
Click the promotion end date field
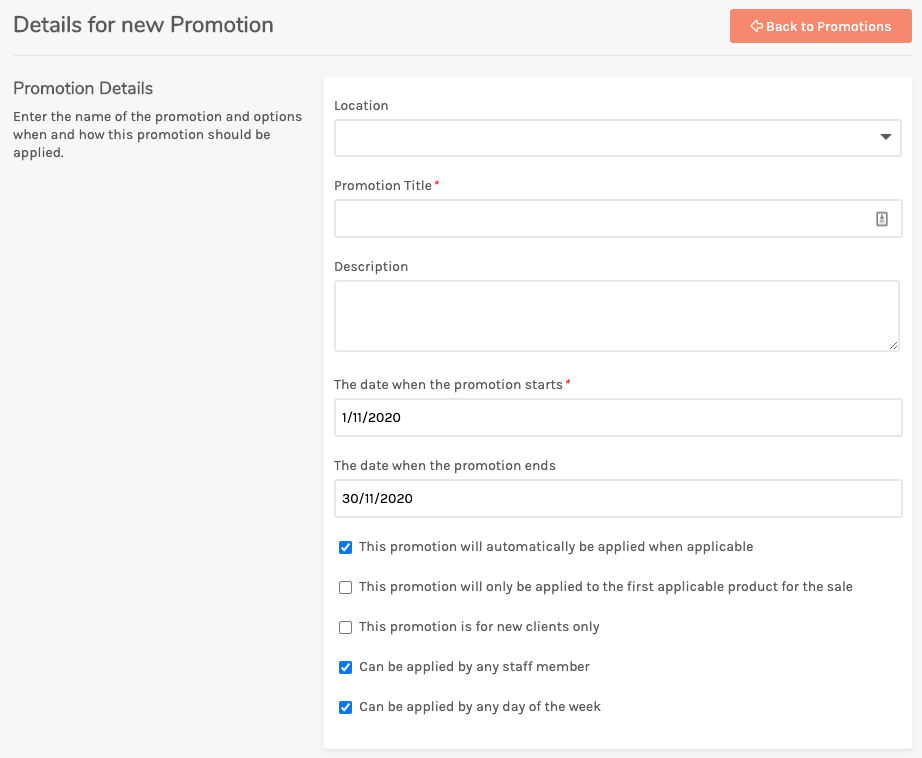point(617,499)
